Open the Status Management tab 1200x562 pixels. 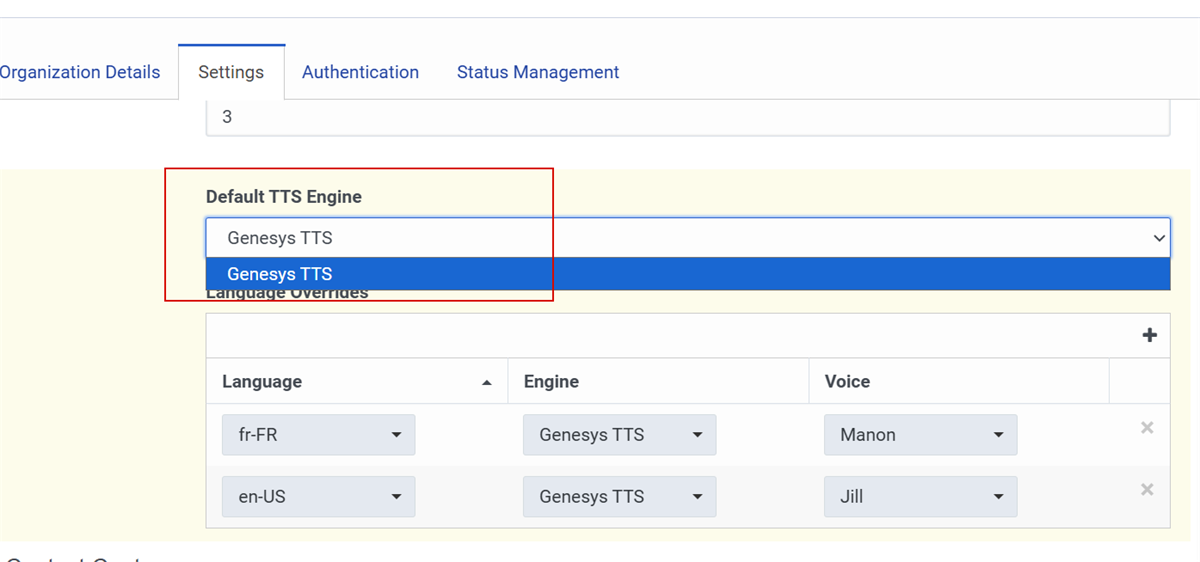[x=538, y=72]
